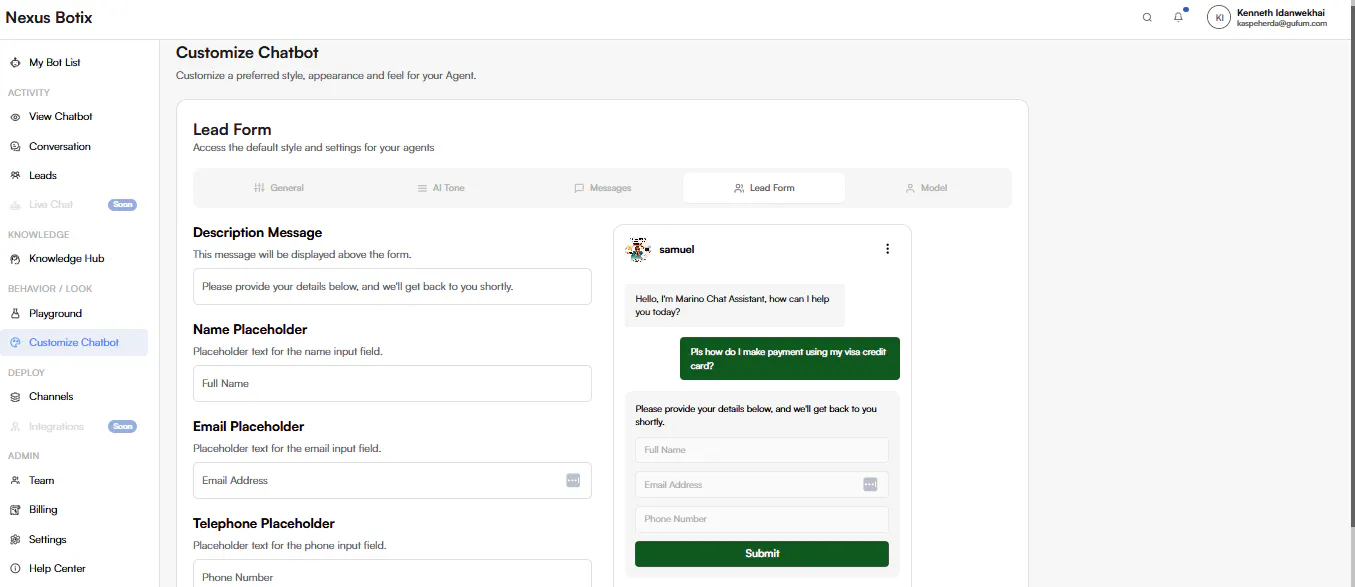Focus the Telephone Placeholder input field
The width and height of the screenshot is (1355, 587).
392,574
